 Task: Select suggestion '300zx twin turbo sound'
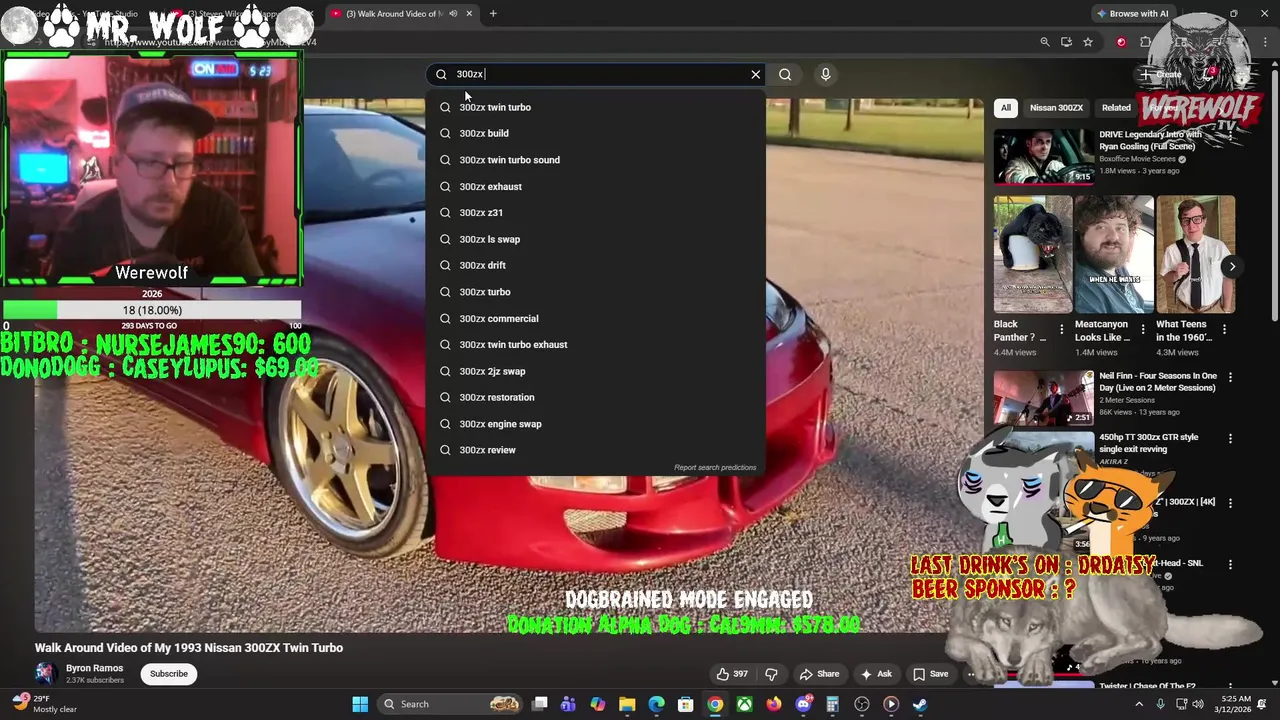click(596, 160)
